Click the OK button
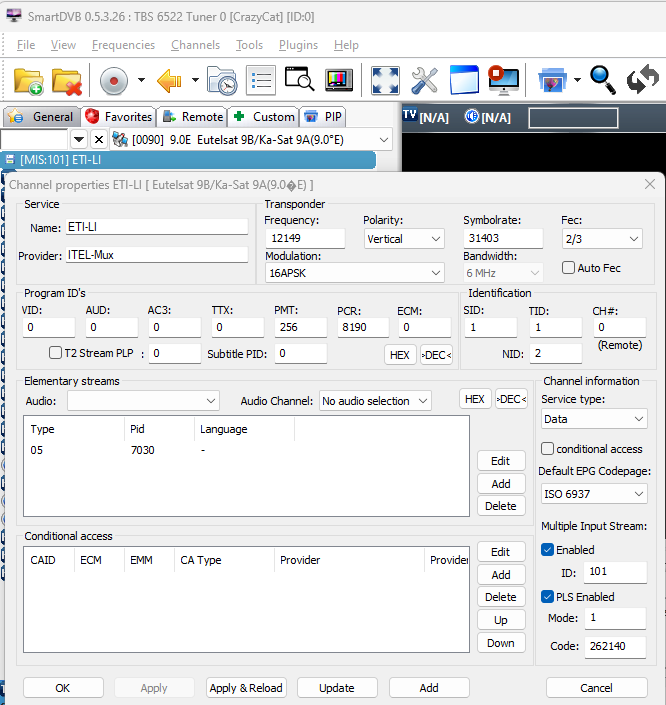Screen dimensions: 666x705 point(63,688)
